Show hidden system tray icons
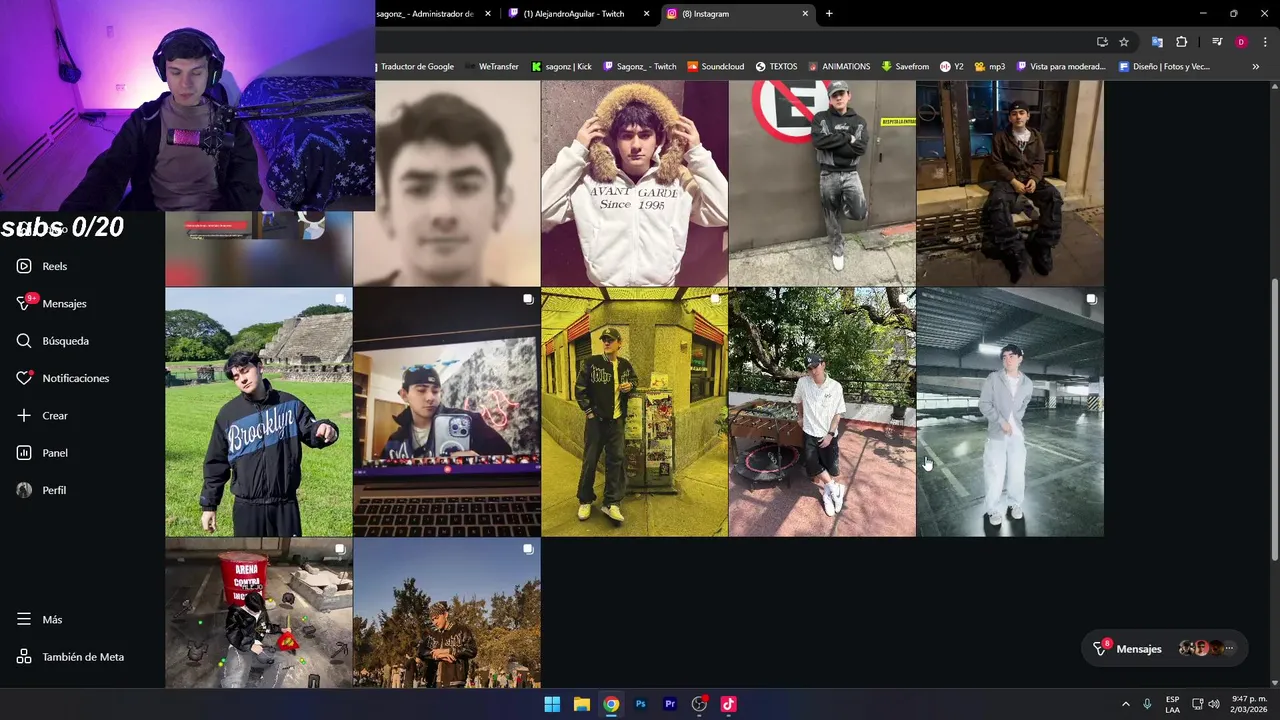 [x=1125, y=704]
